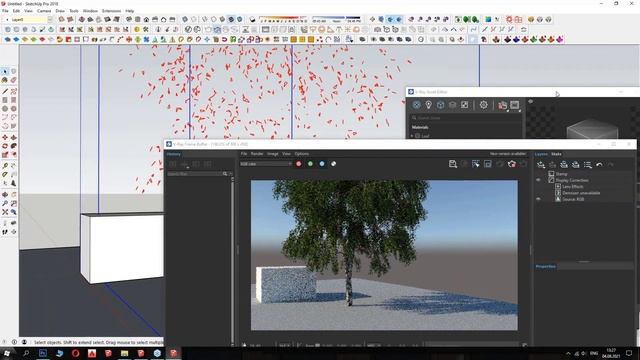Screen dimensions: 640x360
Task: Toggle X-Ray face style
Action: 185,19
